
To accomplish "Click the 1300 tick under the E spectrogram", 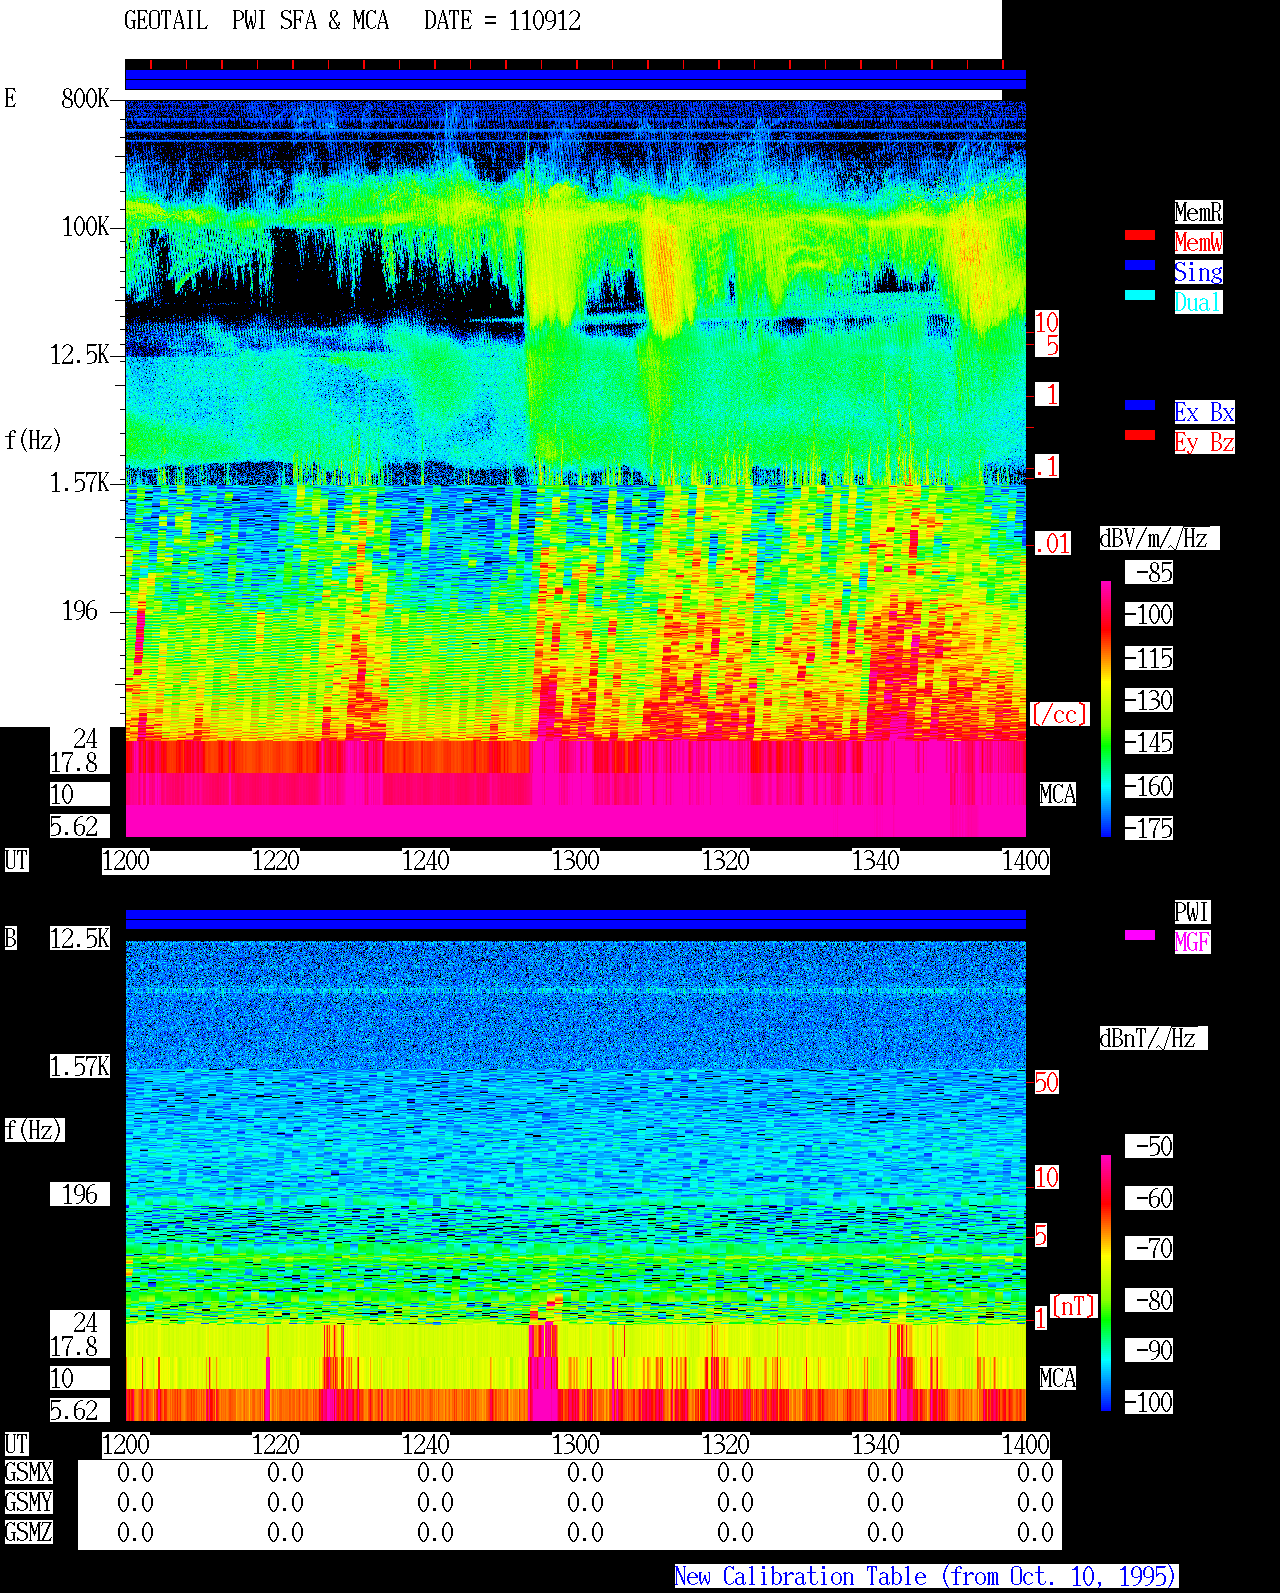I will pyautogui.click(x=575, y=861).
